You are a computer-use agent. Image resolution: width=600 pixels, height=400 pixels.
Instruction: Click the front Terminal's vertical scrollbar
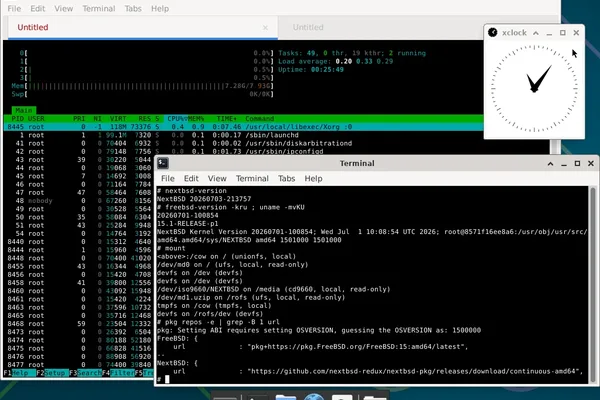pos(593,284)
